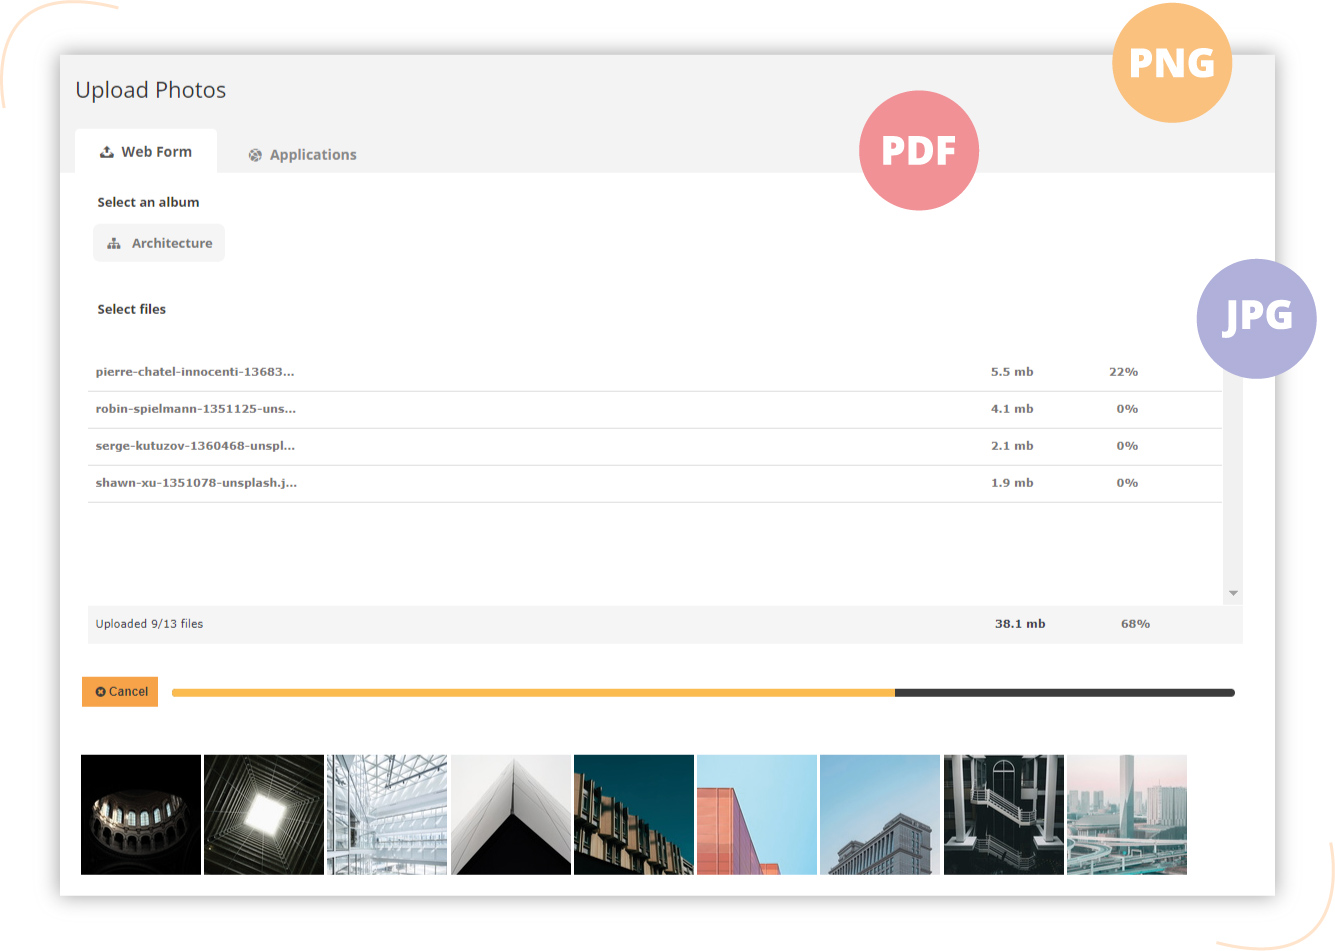
Task: Click the PNG format badge
Action: [1171, 63]
